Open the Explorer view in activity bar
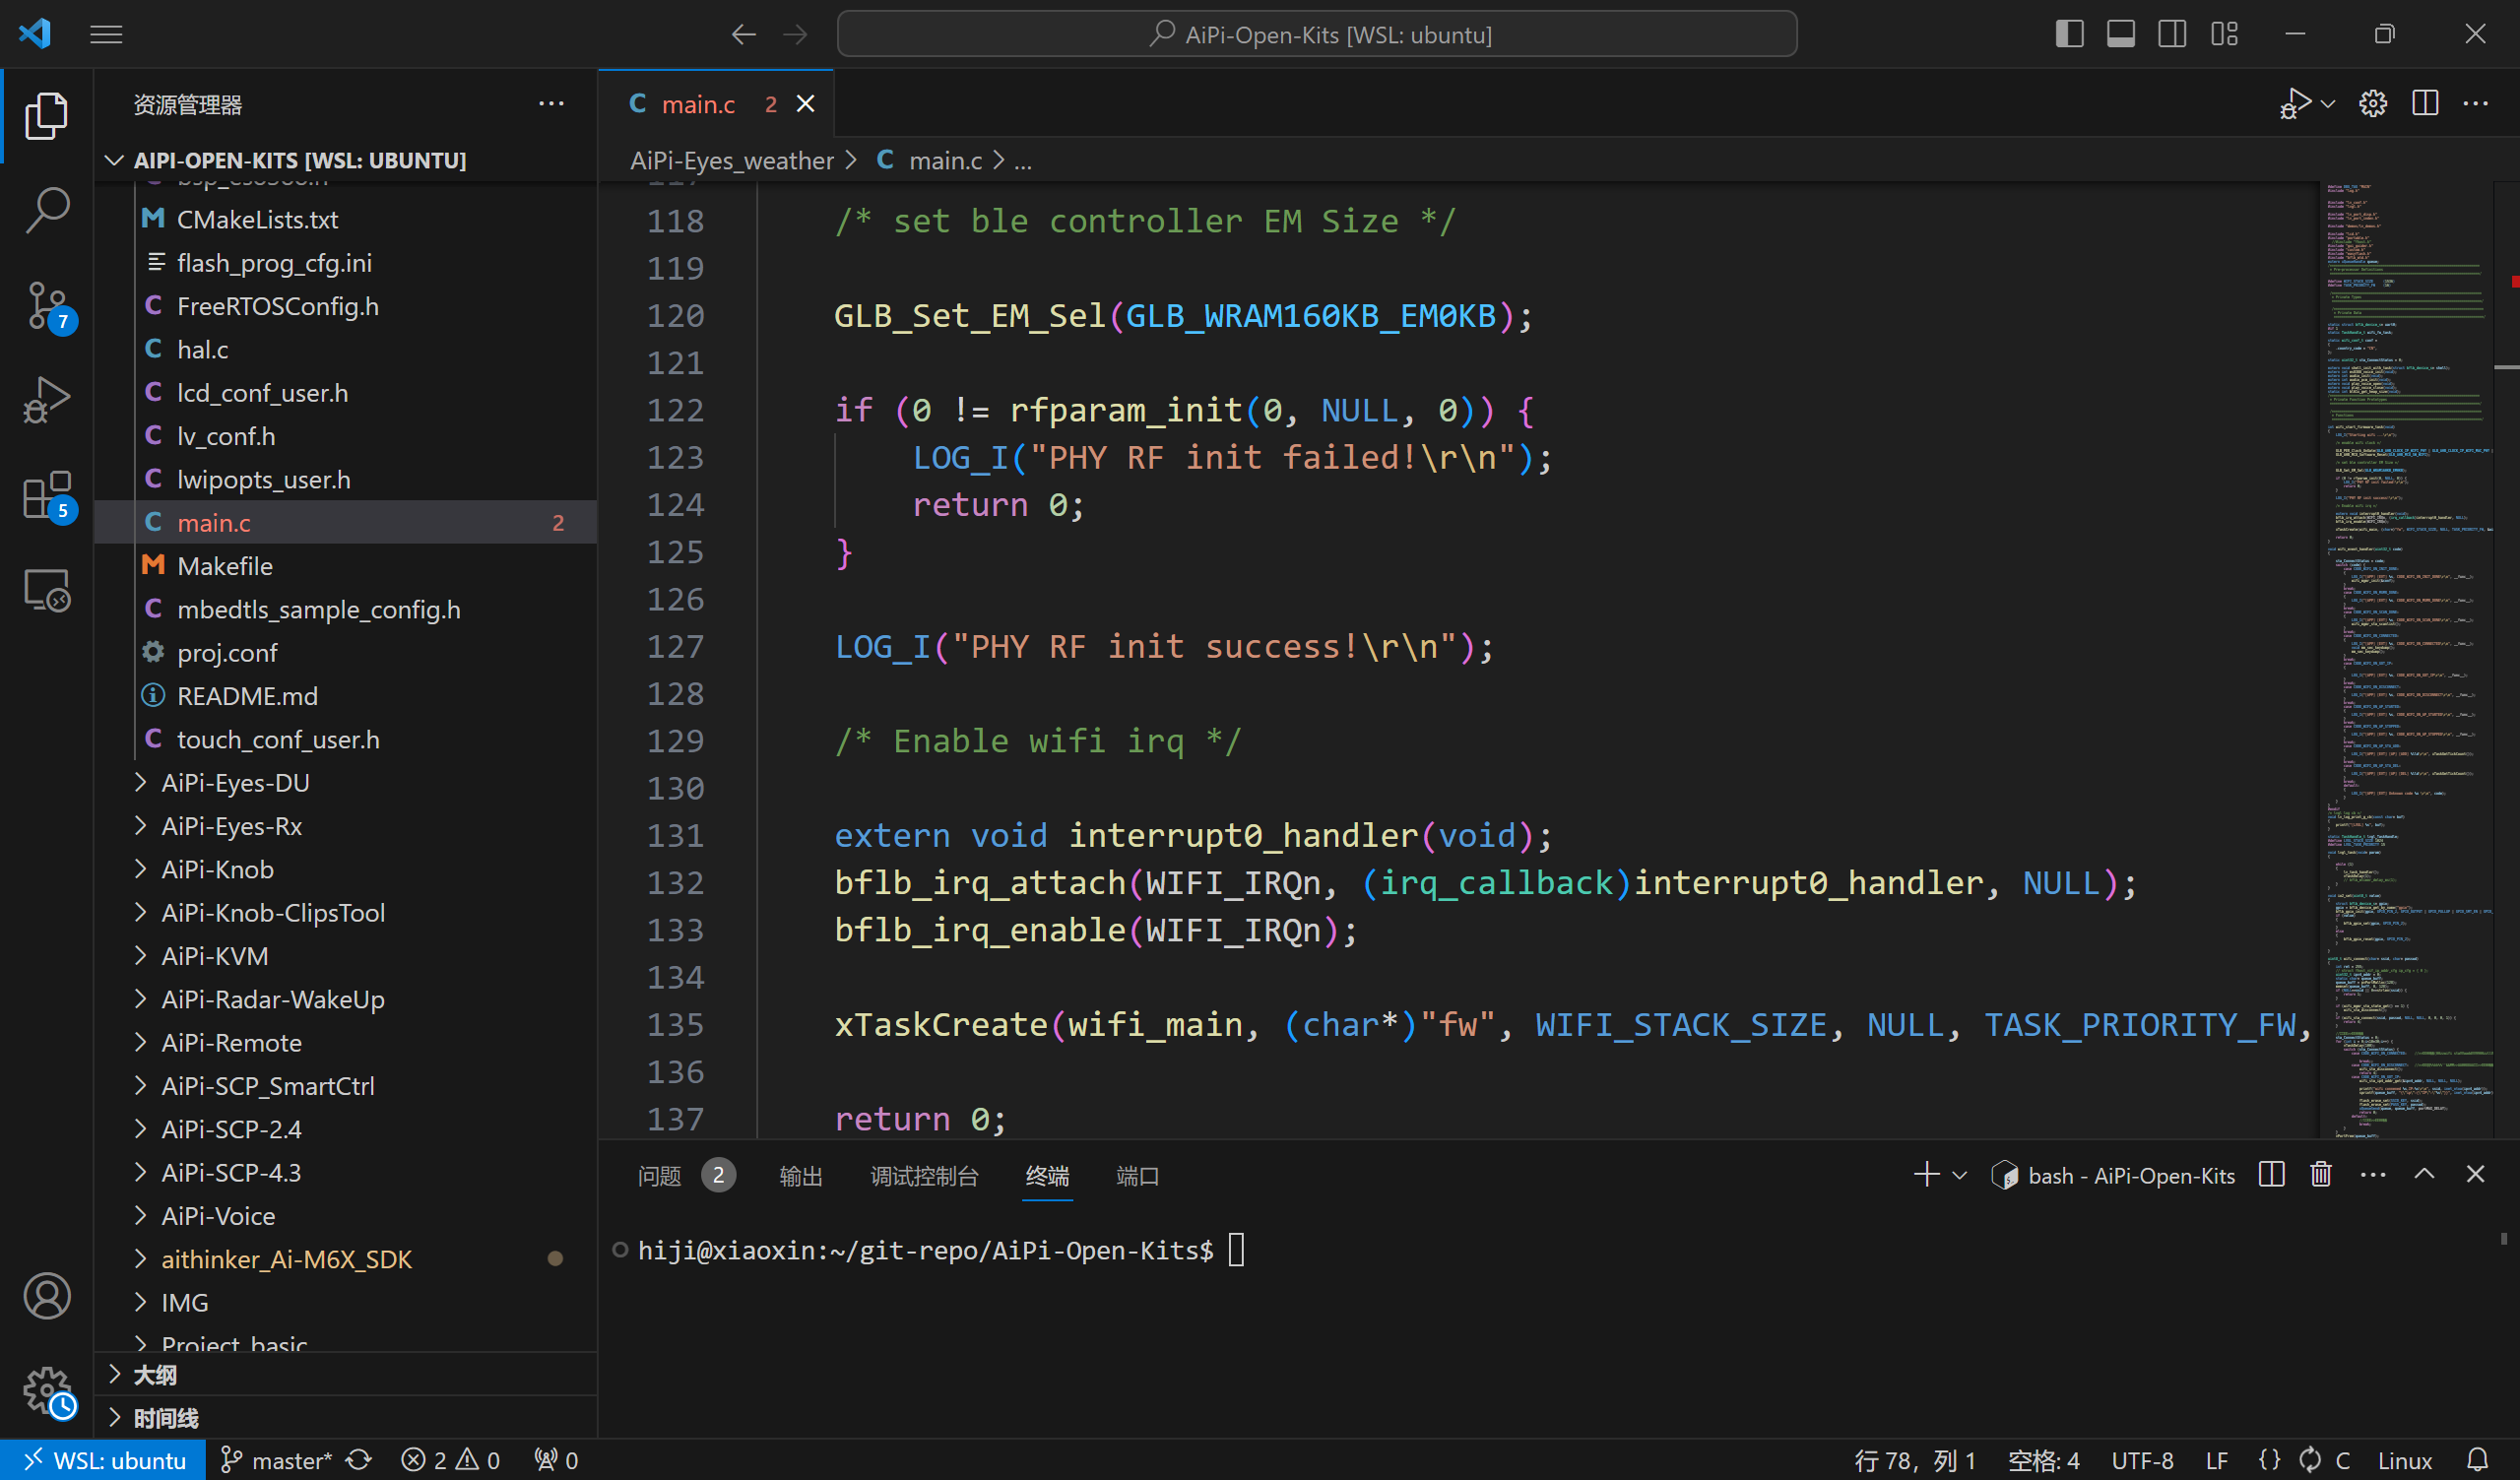 coord(46,116)
